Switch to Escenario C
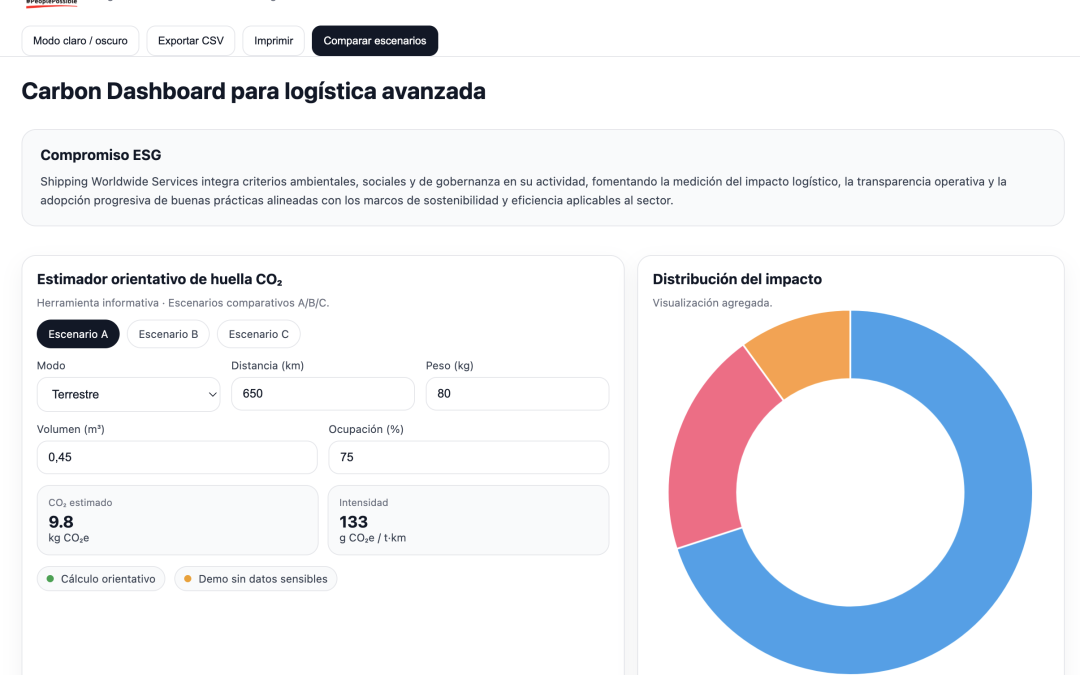The width and height of the screenshot is (1080, 675). pyautogui.click(x=258, y=334)
